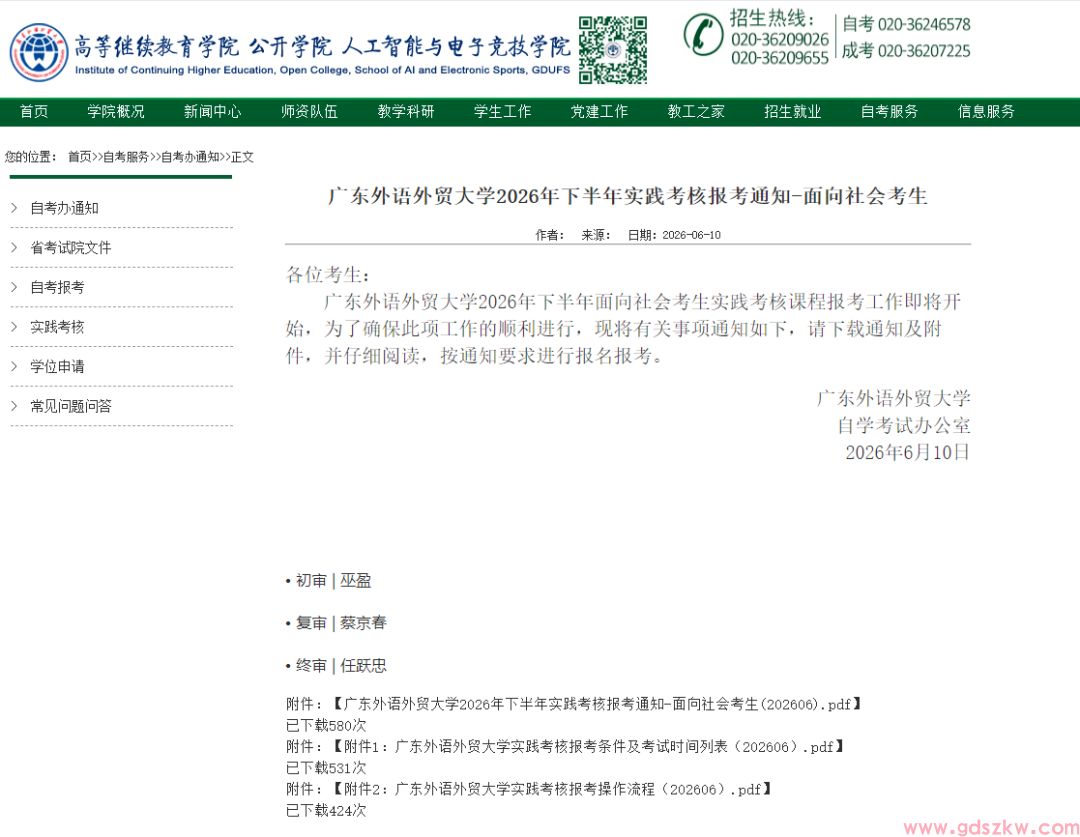The image size is (1080, 837).
Task: Download 附件1 报考条件及考试时间列表 pdf
Action: pos(588,747)
